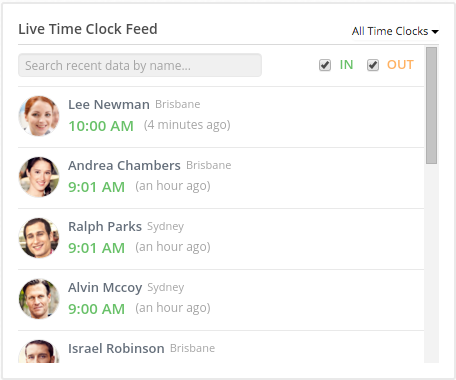Image resolution: width=456 pixels, height=380 pixels.
Task: Click Alvin Mccoy's name
Action: (105, 288)
